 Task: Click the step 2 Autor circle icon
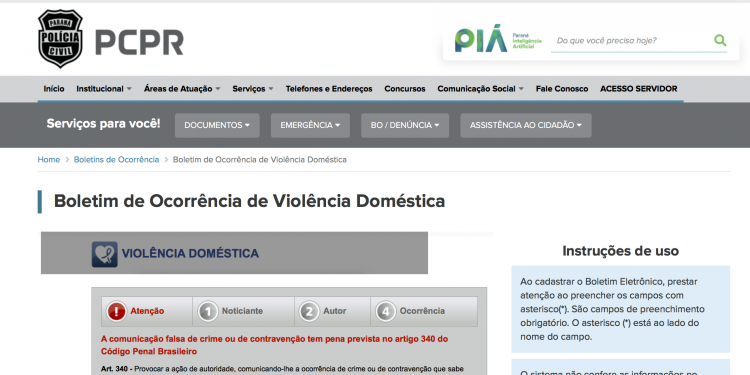[309, 311]
